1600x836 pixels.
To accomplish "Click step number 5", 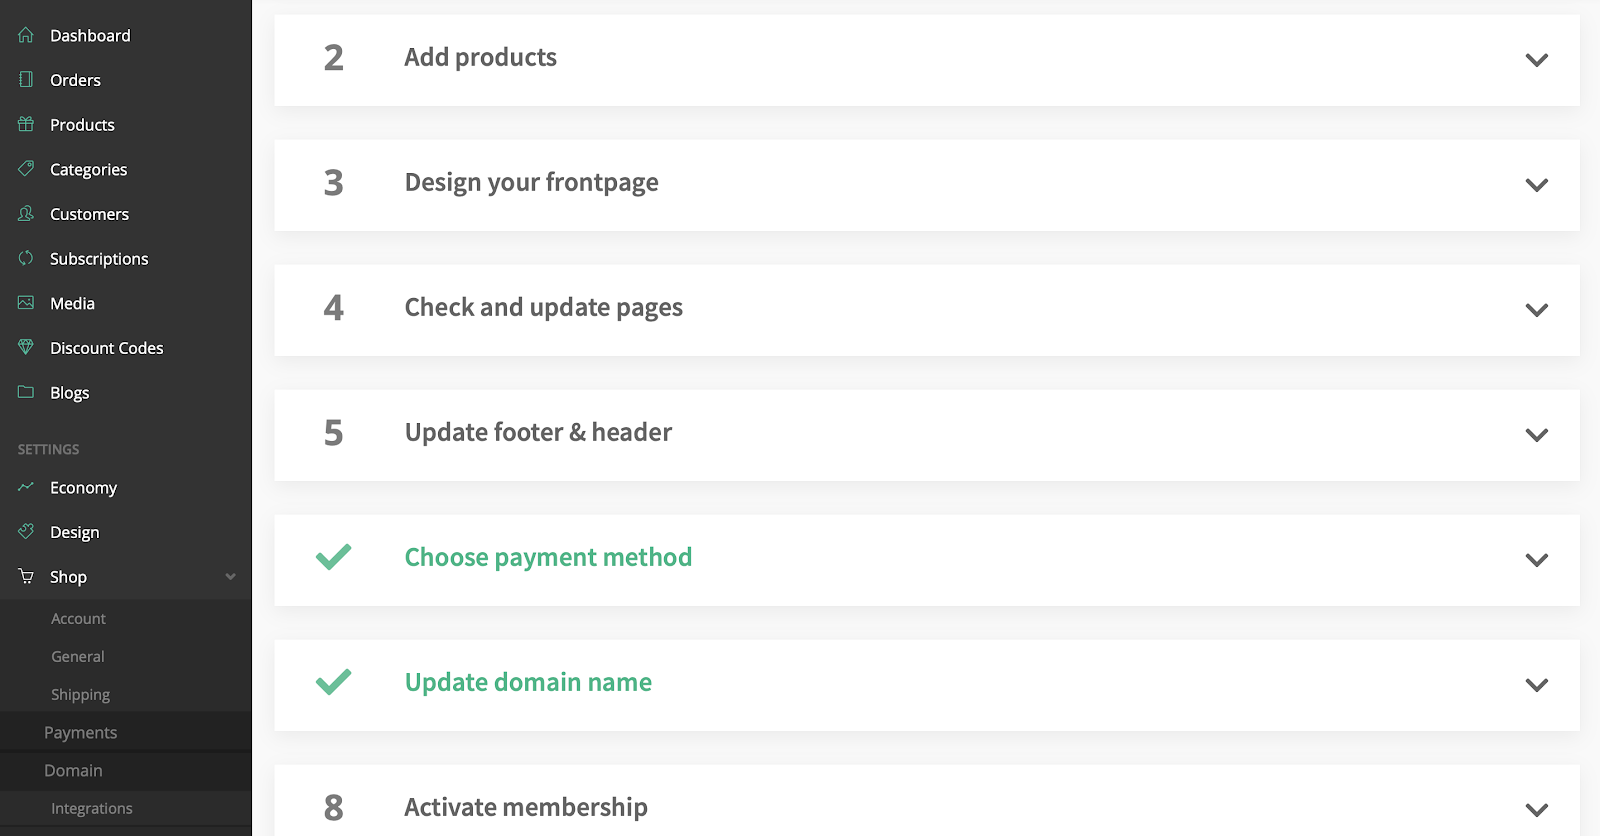I will (333, 433).
